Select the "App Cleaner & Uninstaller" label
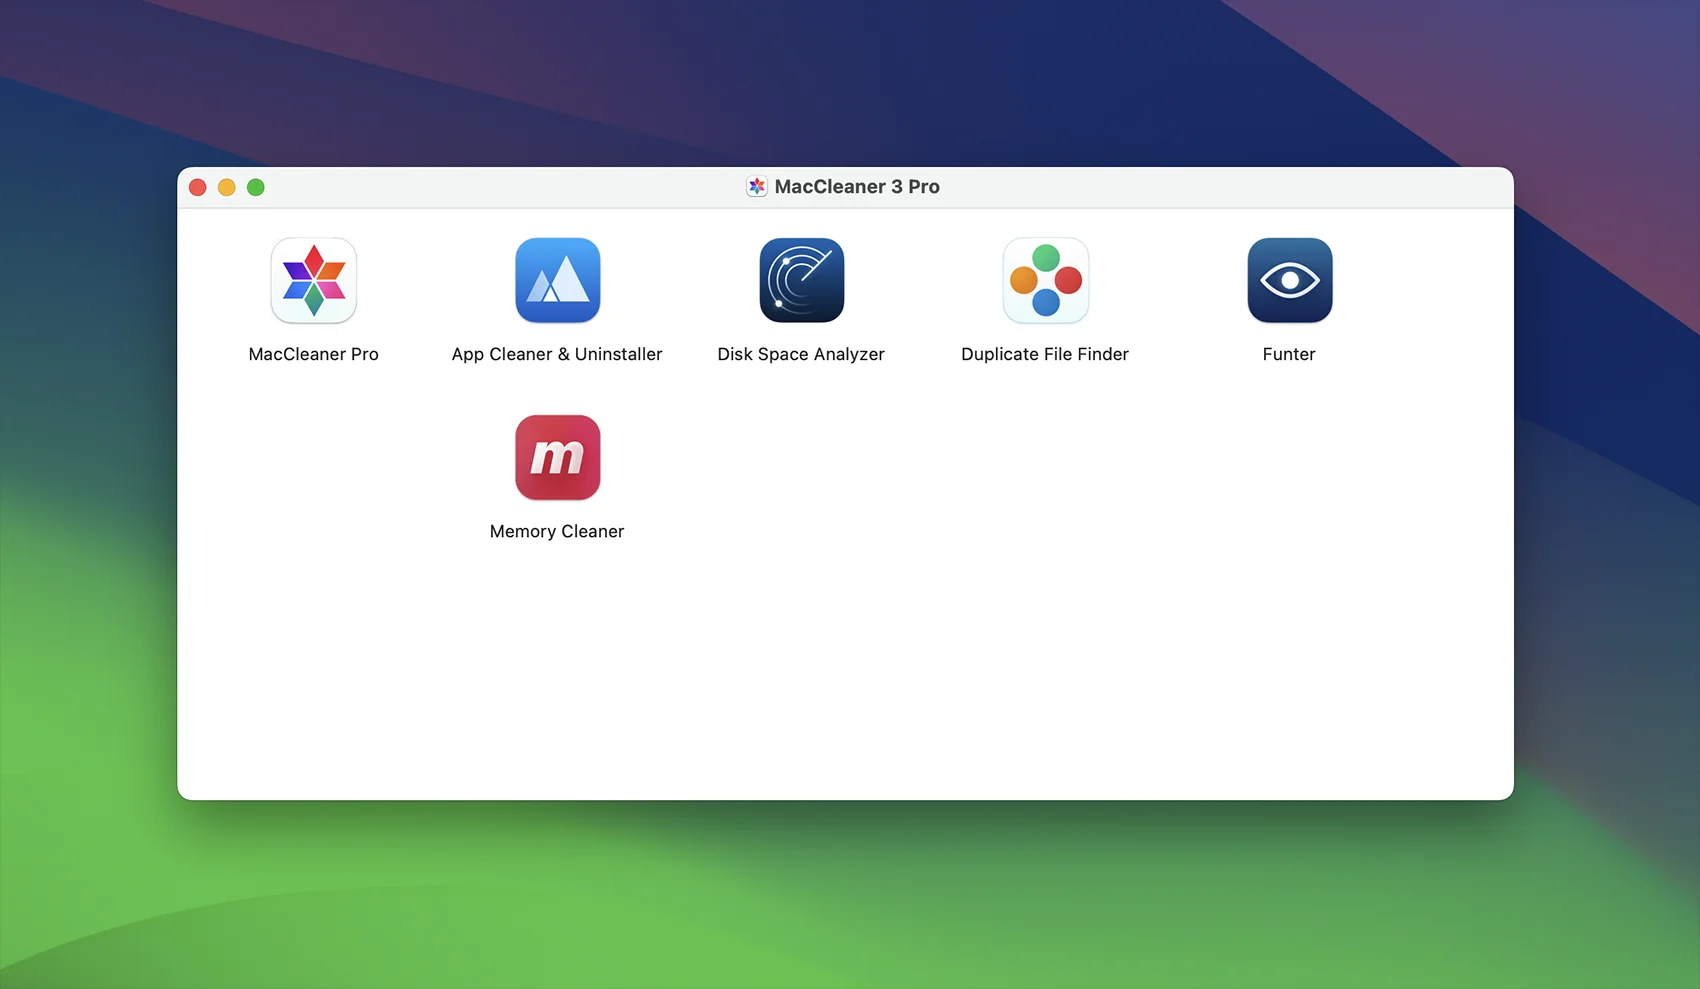The height and width of the screenshot is (989, 1700). pos(557,354)
